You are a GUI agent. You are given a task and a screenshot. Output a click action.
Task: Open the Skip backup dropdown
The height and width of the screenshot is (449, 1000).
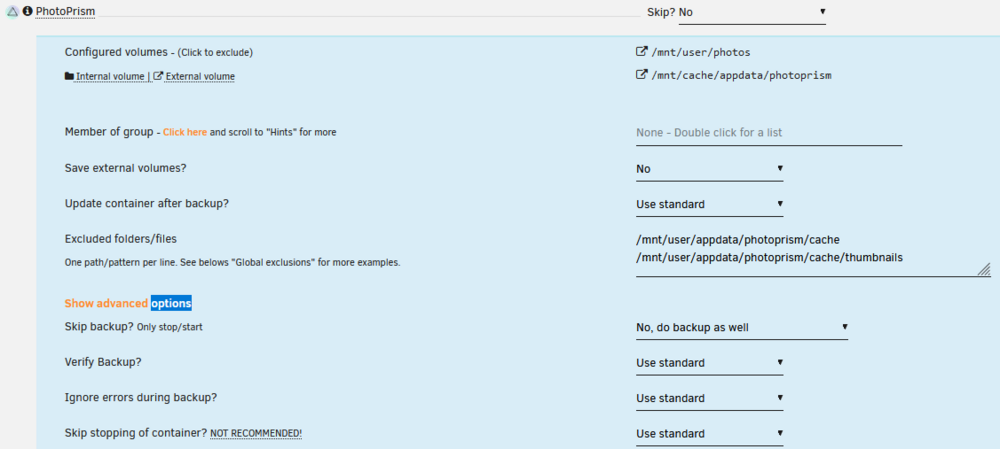[742, 328]
